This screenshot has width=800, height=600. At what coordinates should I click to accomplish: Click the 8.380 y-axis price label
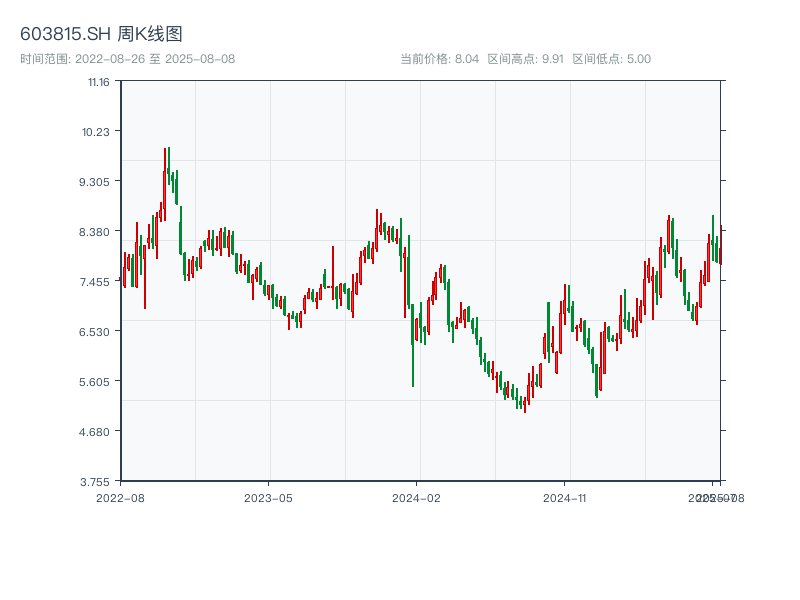tap(96, 232)
